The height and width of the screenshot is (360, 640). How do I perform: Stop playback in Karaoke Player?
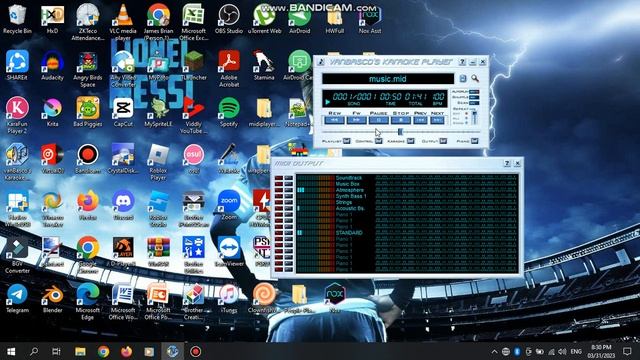(x=401, y=120)
